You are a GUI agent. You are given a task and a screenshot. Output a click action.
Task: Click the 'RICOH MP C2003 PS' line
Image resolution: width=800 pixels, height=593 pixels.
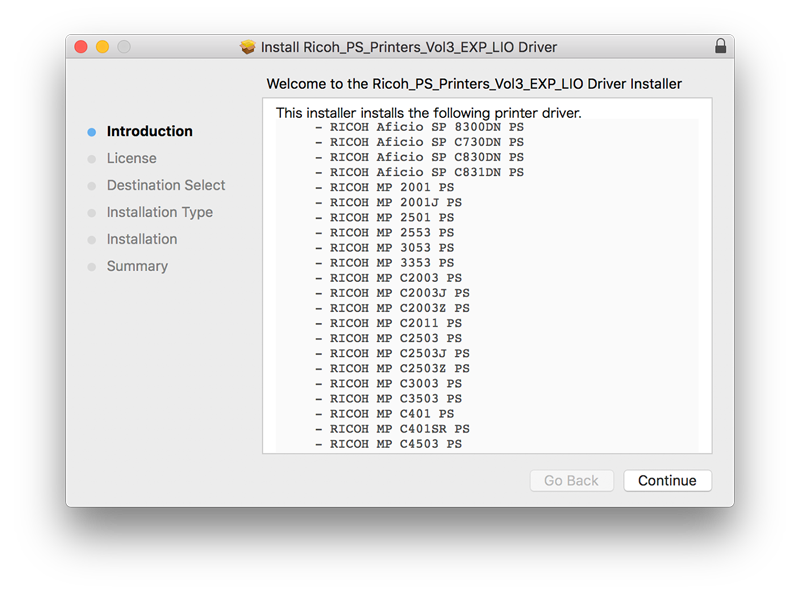pyautogui.click(x=388, y=278)
